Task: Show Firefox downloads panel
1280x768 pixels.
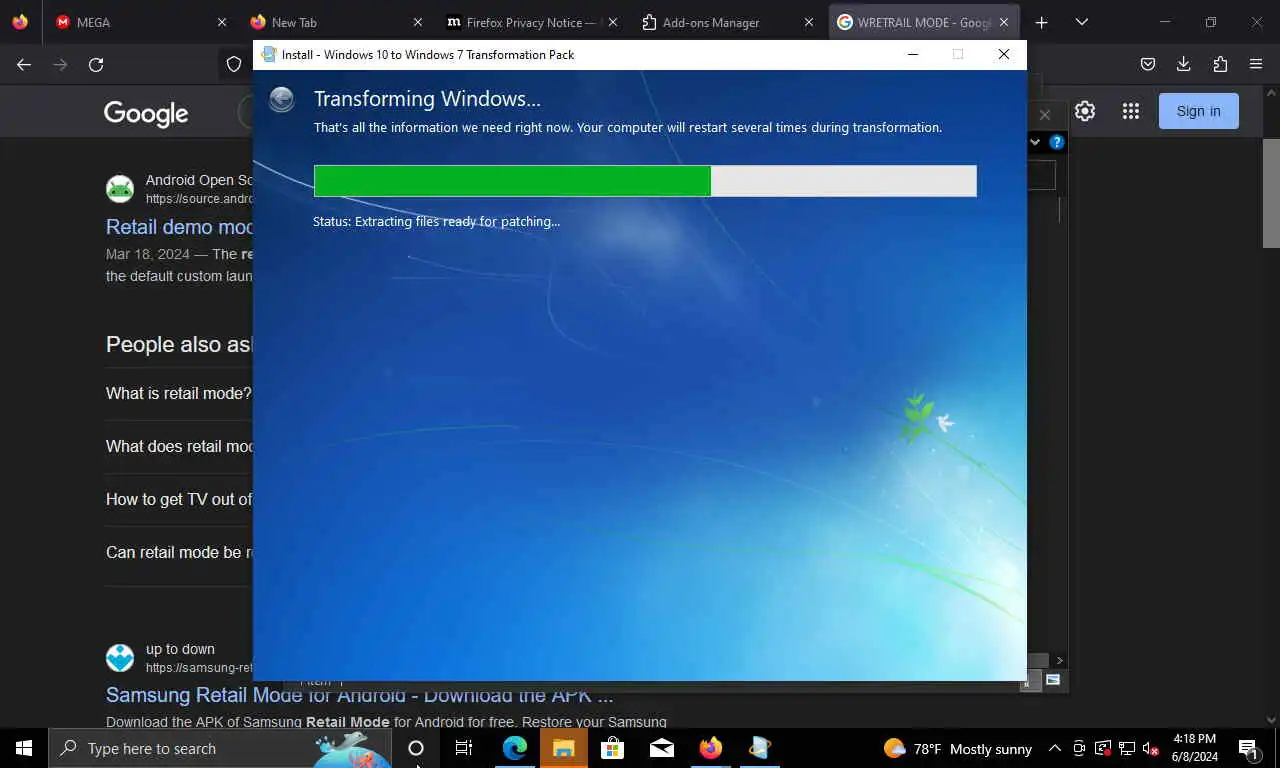Action: pyautogui.click(x=1184, y=64)
